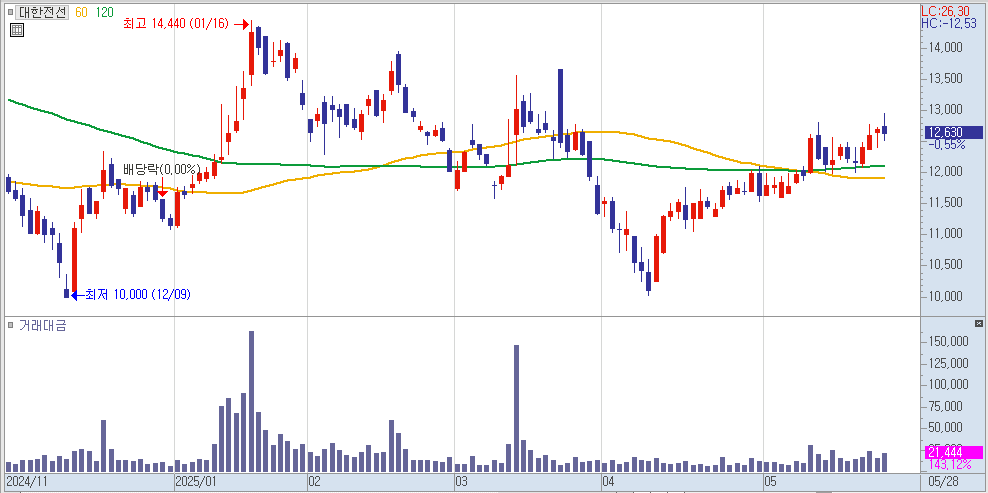Close the 거래대금 volume panel
The width and height of the screenshot is (988, 493).
[x=979, y=323]
